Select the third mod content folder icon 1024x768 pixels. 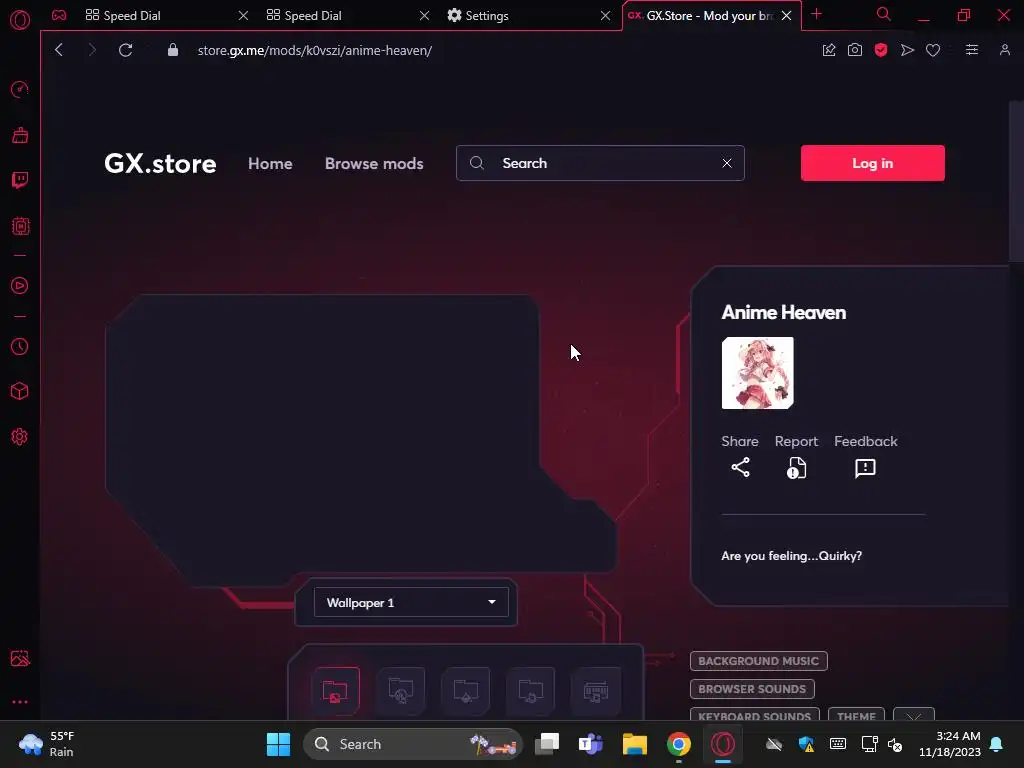466,690
